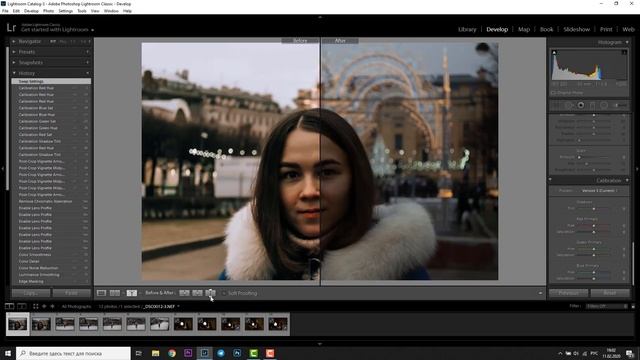Click the Reset button

[610, 293]
